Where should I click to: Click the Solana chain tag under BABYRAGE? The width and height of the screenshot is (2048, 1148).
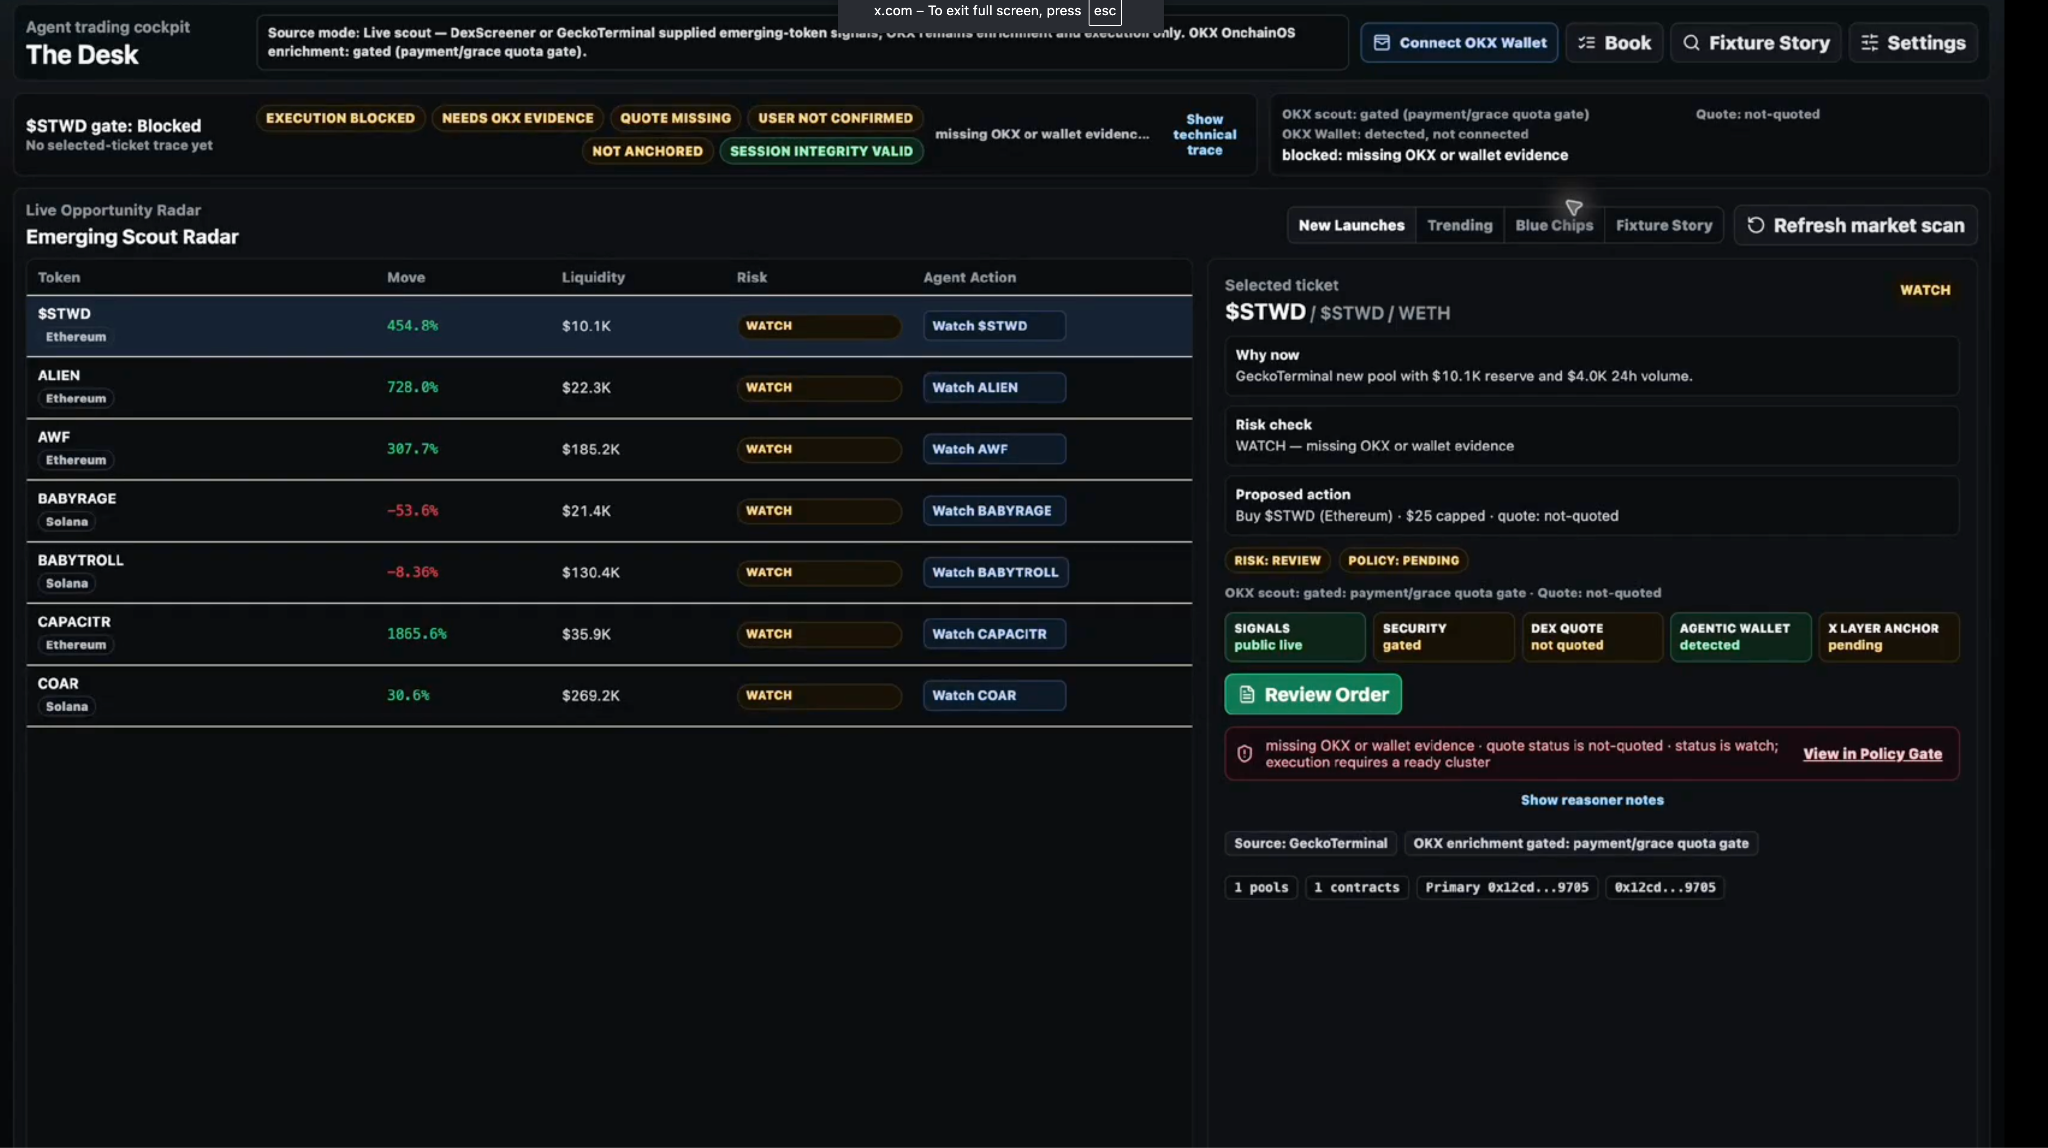(x=67, y=521)
